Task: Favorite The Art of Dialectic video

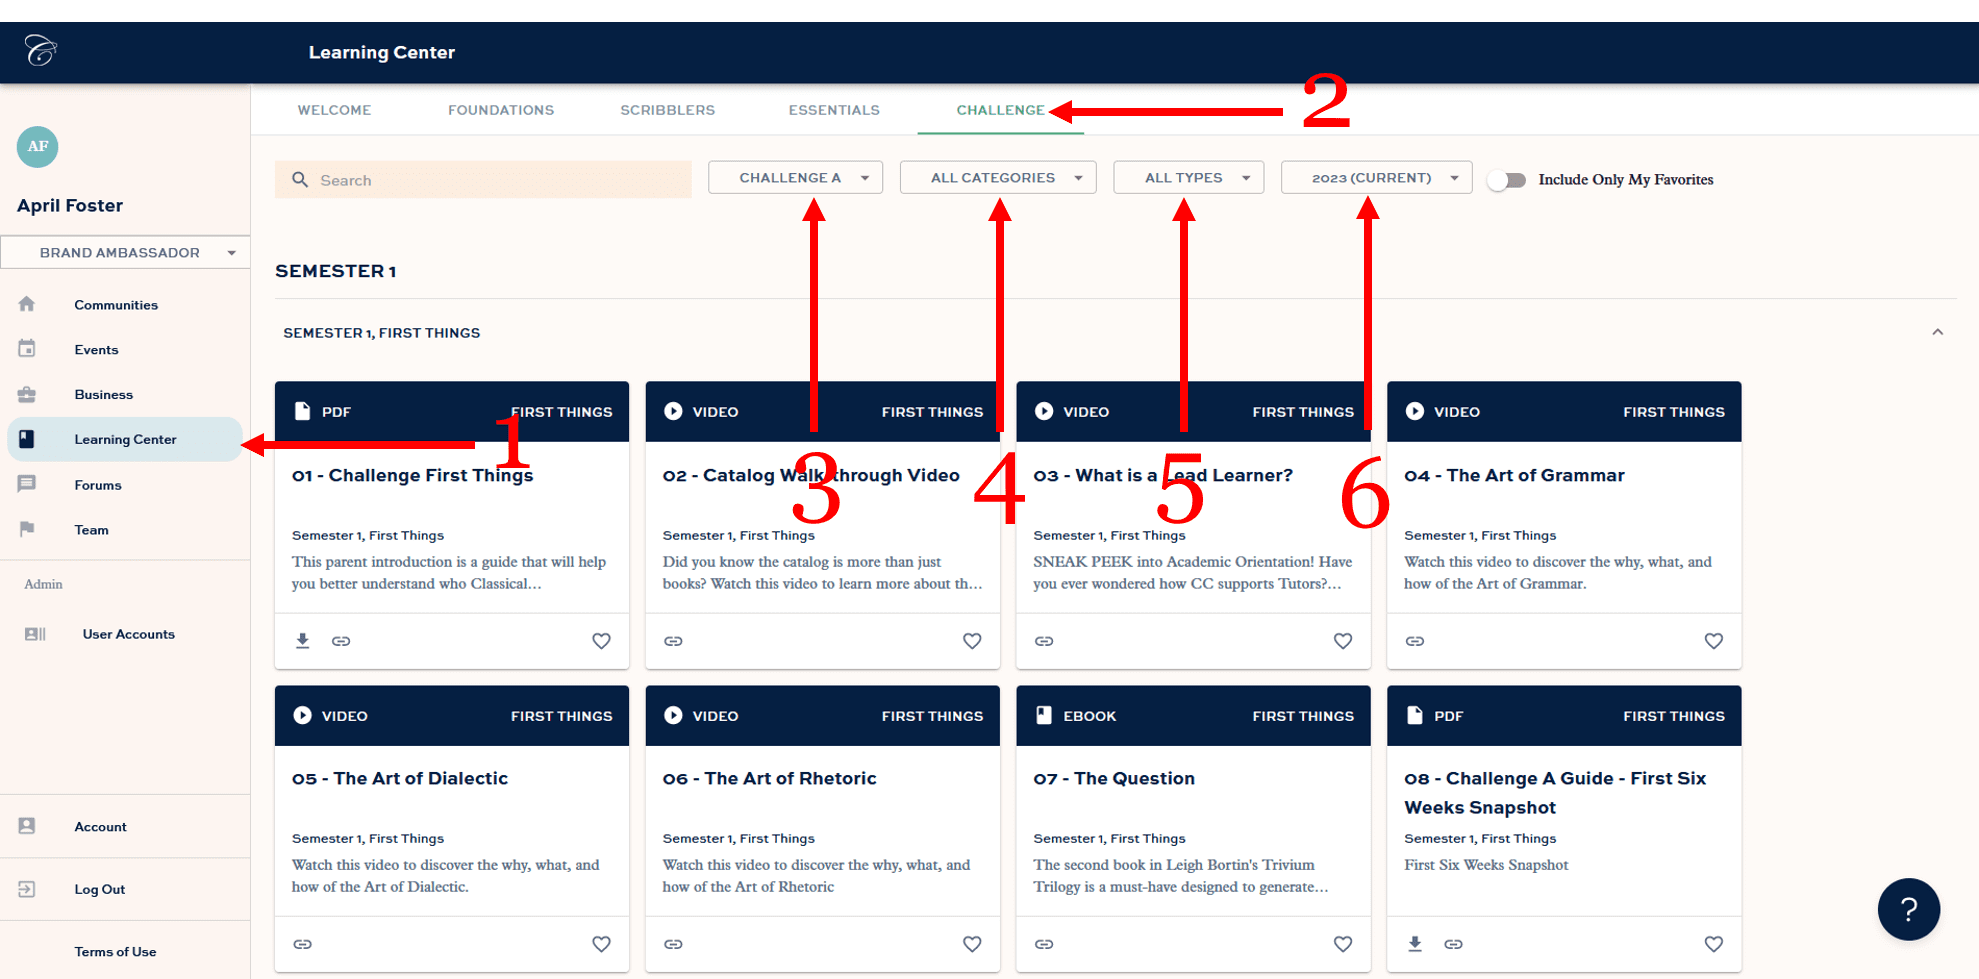Action: point(601,943)
